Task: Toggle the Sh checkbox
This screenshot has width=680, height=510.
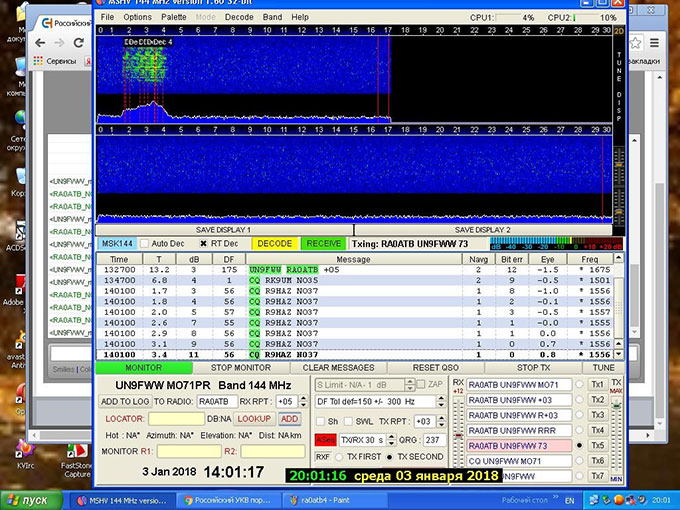Action: click(320, 421)
